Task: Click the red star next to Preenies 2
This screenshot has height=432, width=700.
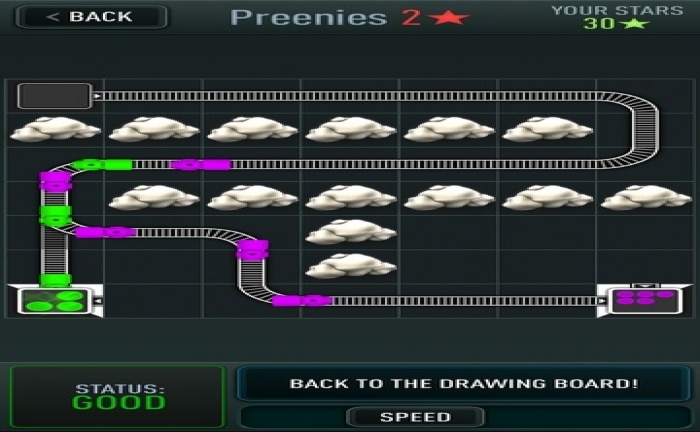Action: pos(448,18)
